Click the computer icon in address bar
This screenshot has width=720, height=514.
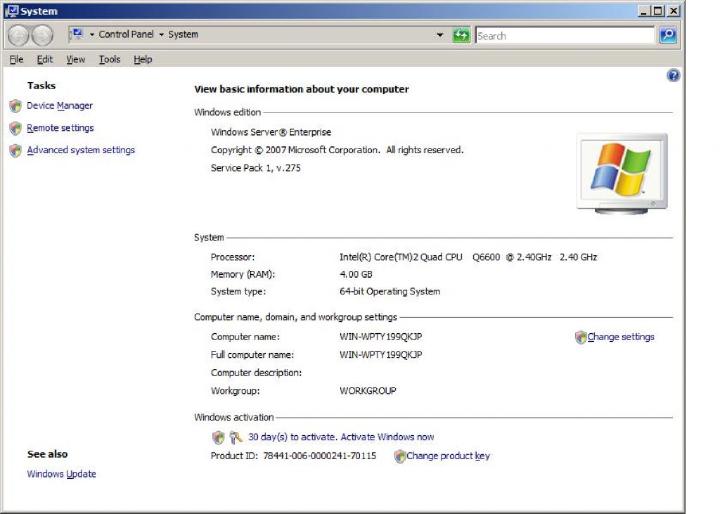coord(77,34)
